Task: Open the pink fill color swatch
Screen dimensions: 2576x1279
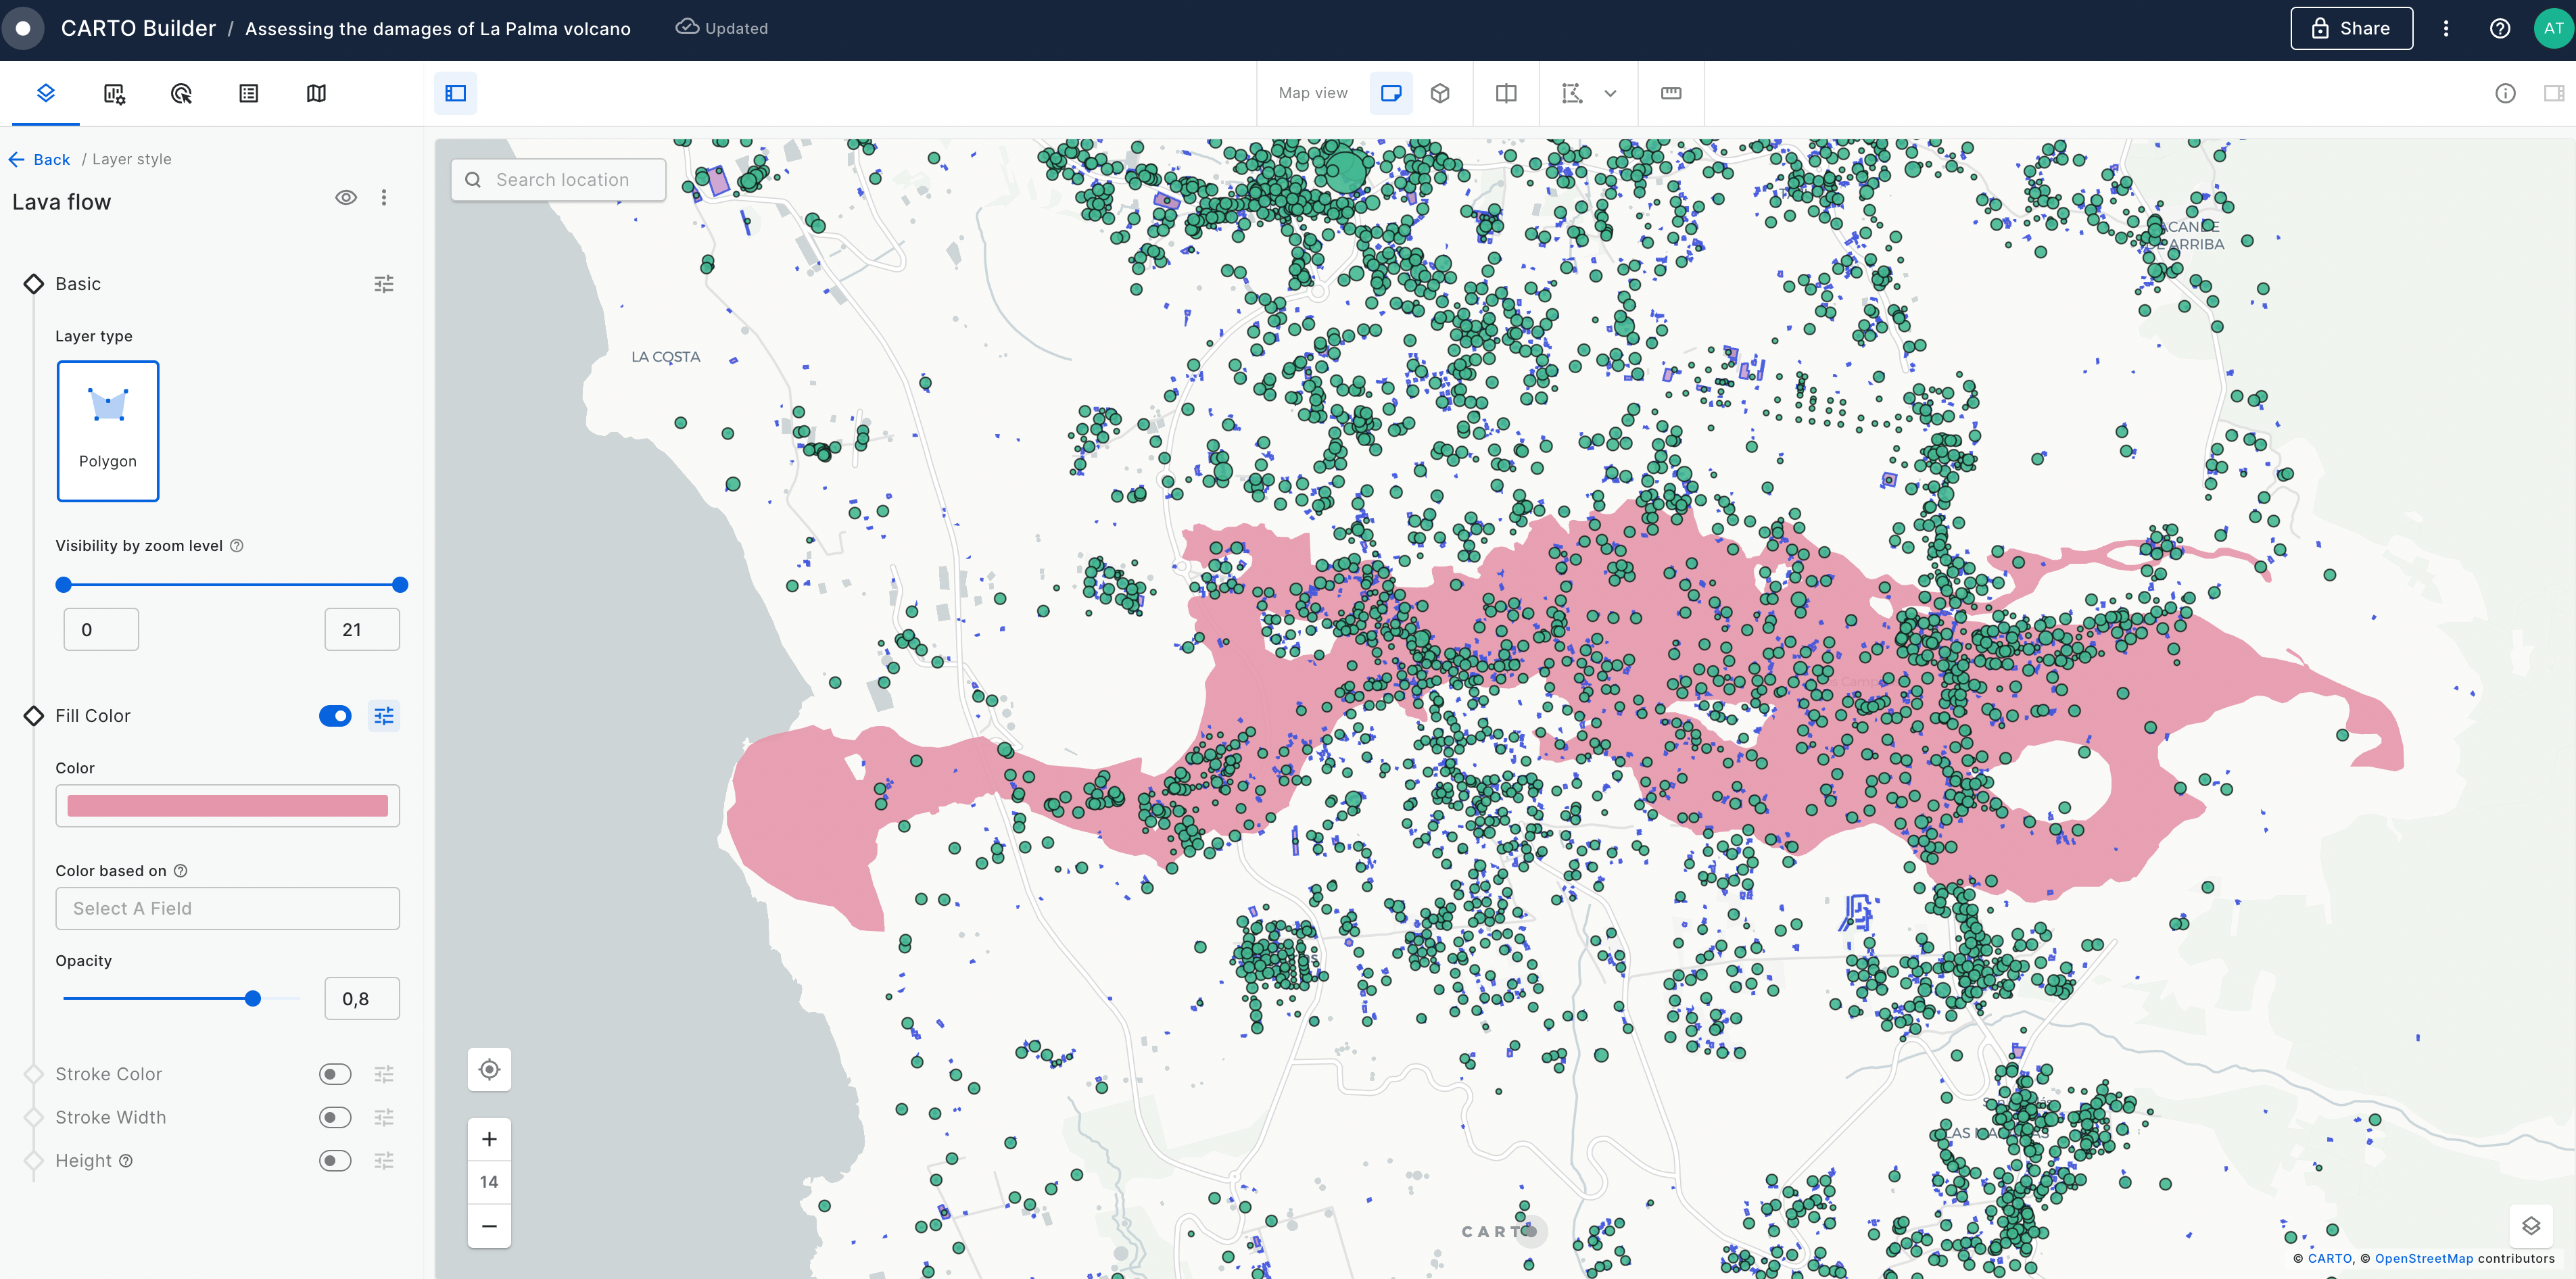Action: [x=228, y=805]
